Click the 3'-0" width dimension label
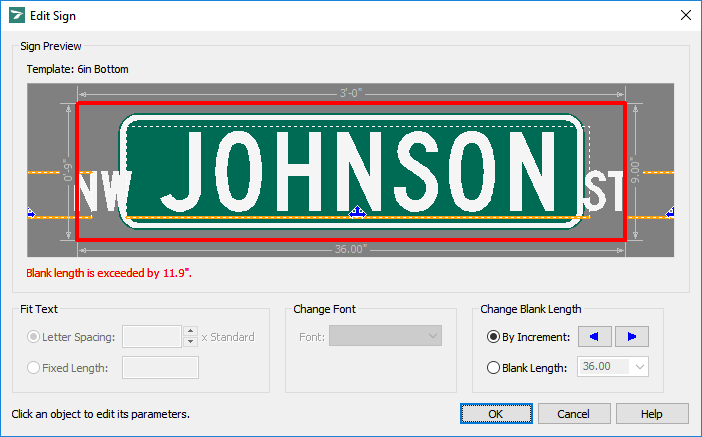Image resolution: width=702 pixels, height=437 pixels. (351, 93)
